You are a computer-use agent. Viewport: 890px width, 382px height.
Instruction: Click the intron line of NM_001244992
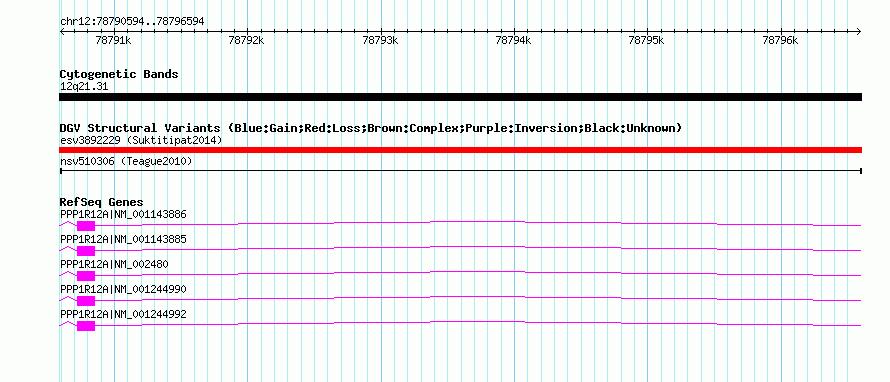point(478,321)
